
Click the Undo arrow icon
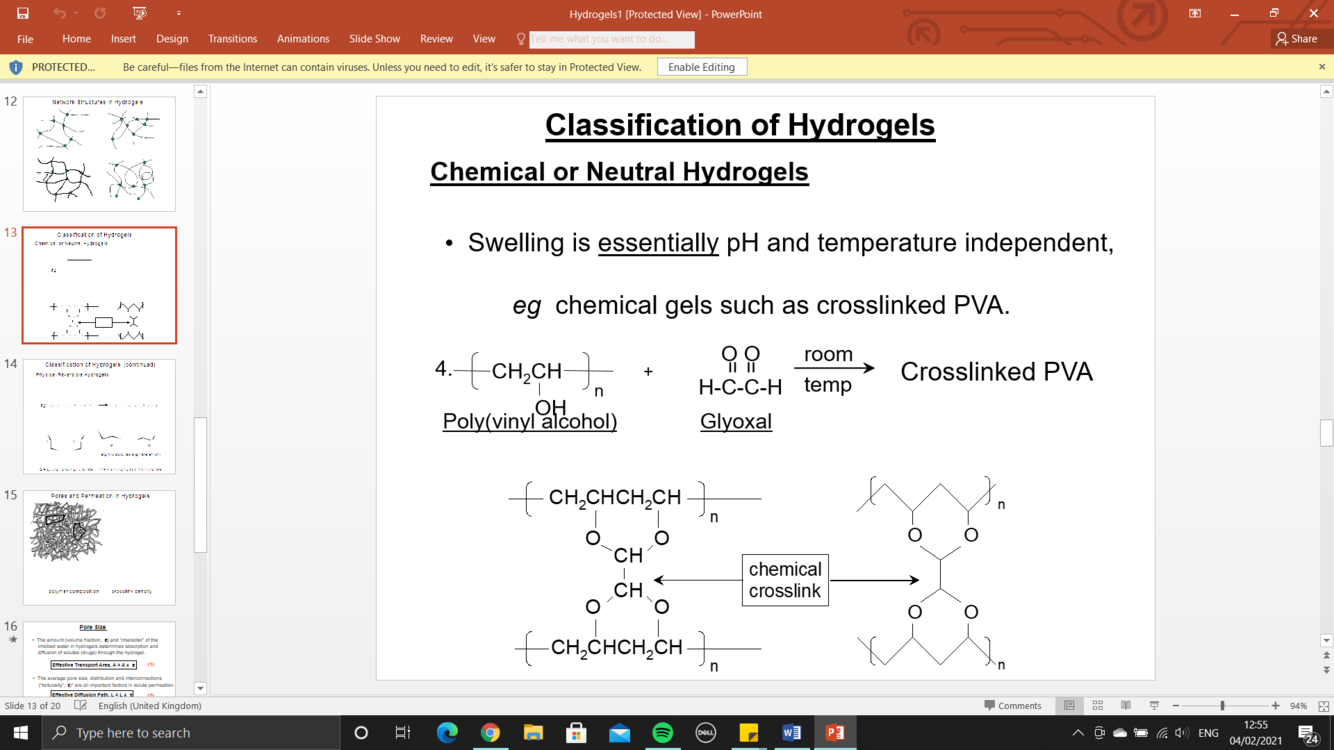coord(60,13)
